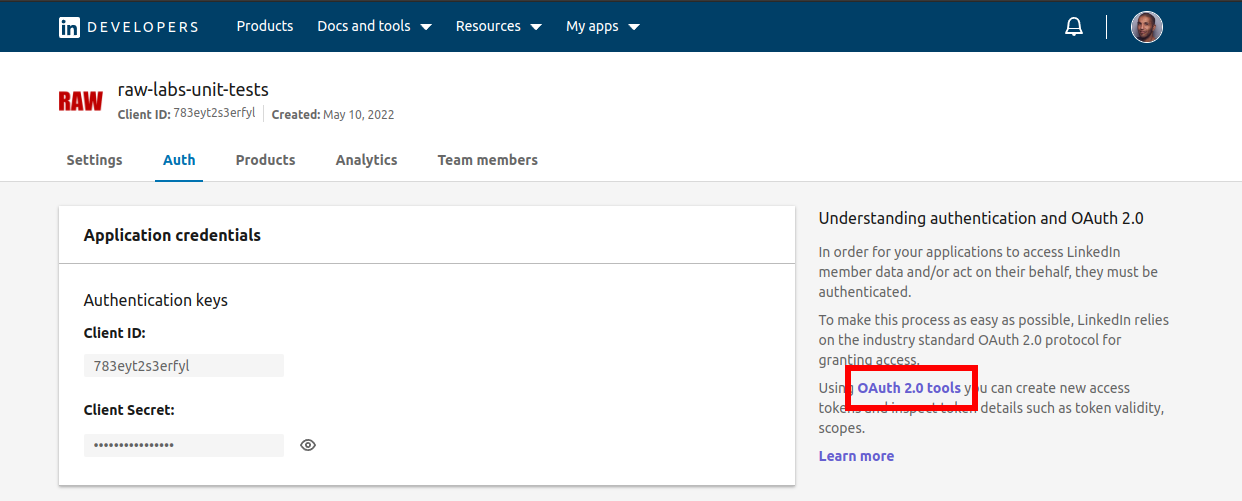Click the Application credentials heading
Image resolution: width=1242 pixels, height=501 pixels.
tap(172, 236)
